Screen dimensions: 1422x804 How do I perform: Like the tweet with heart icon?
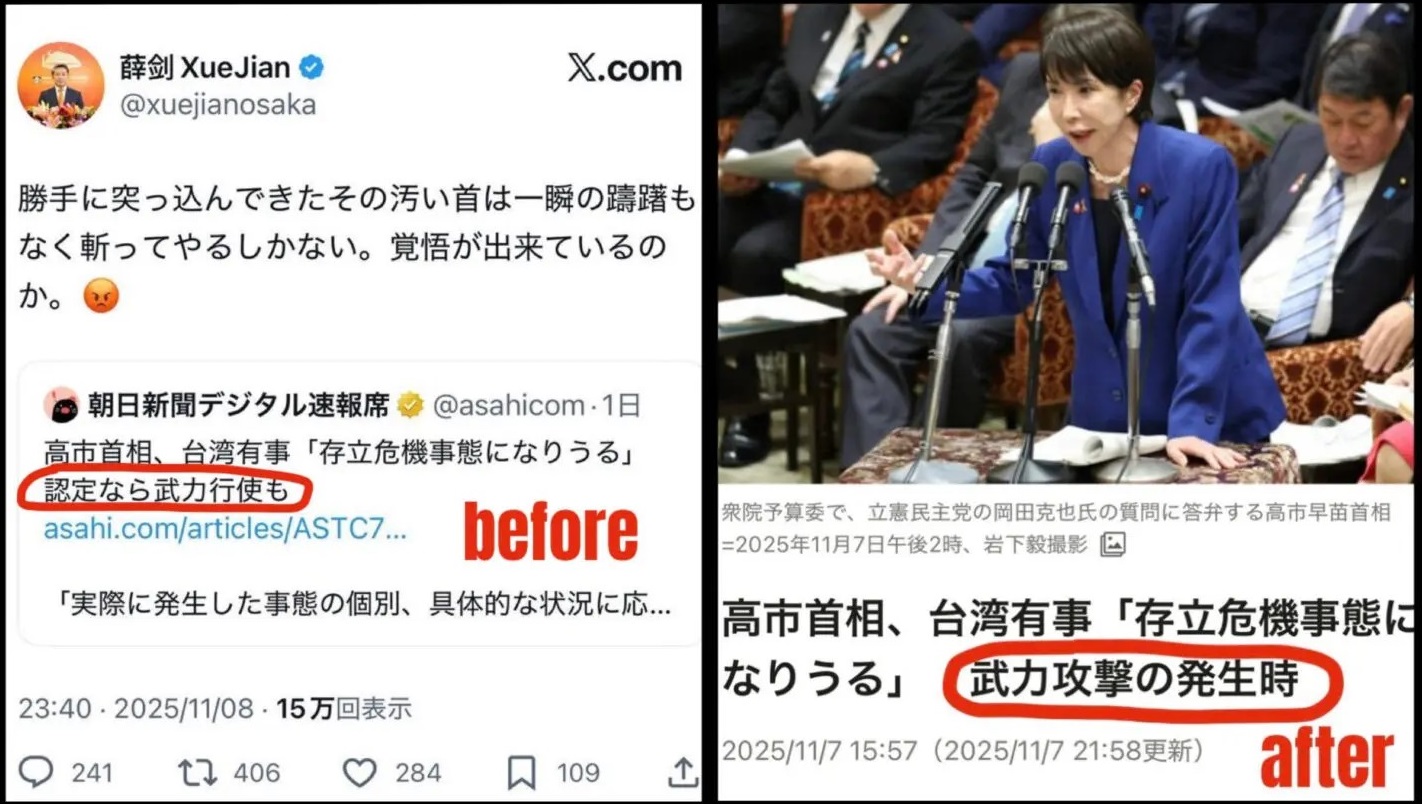tap(360, 773)
